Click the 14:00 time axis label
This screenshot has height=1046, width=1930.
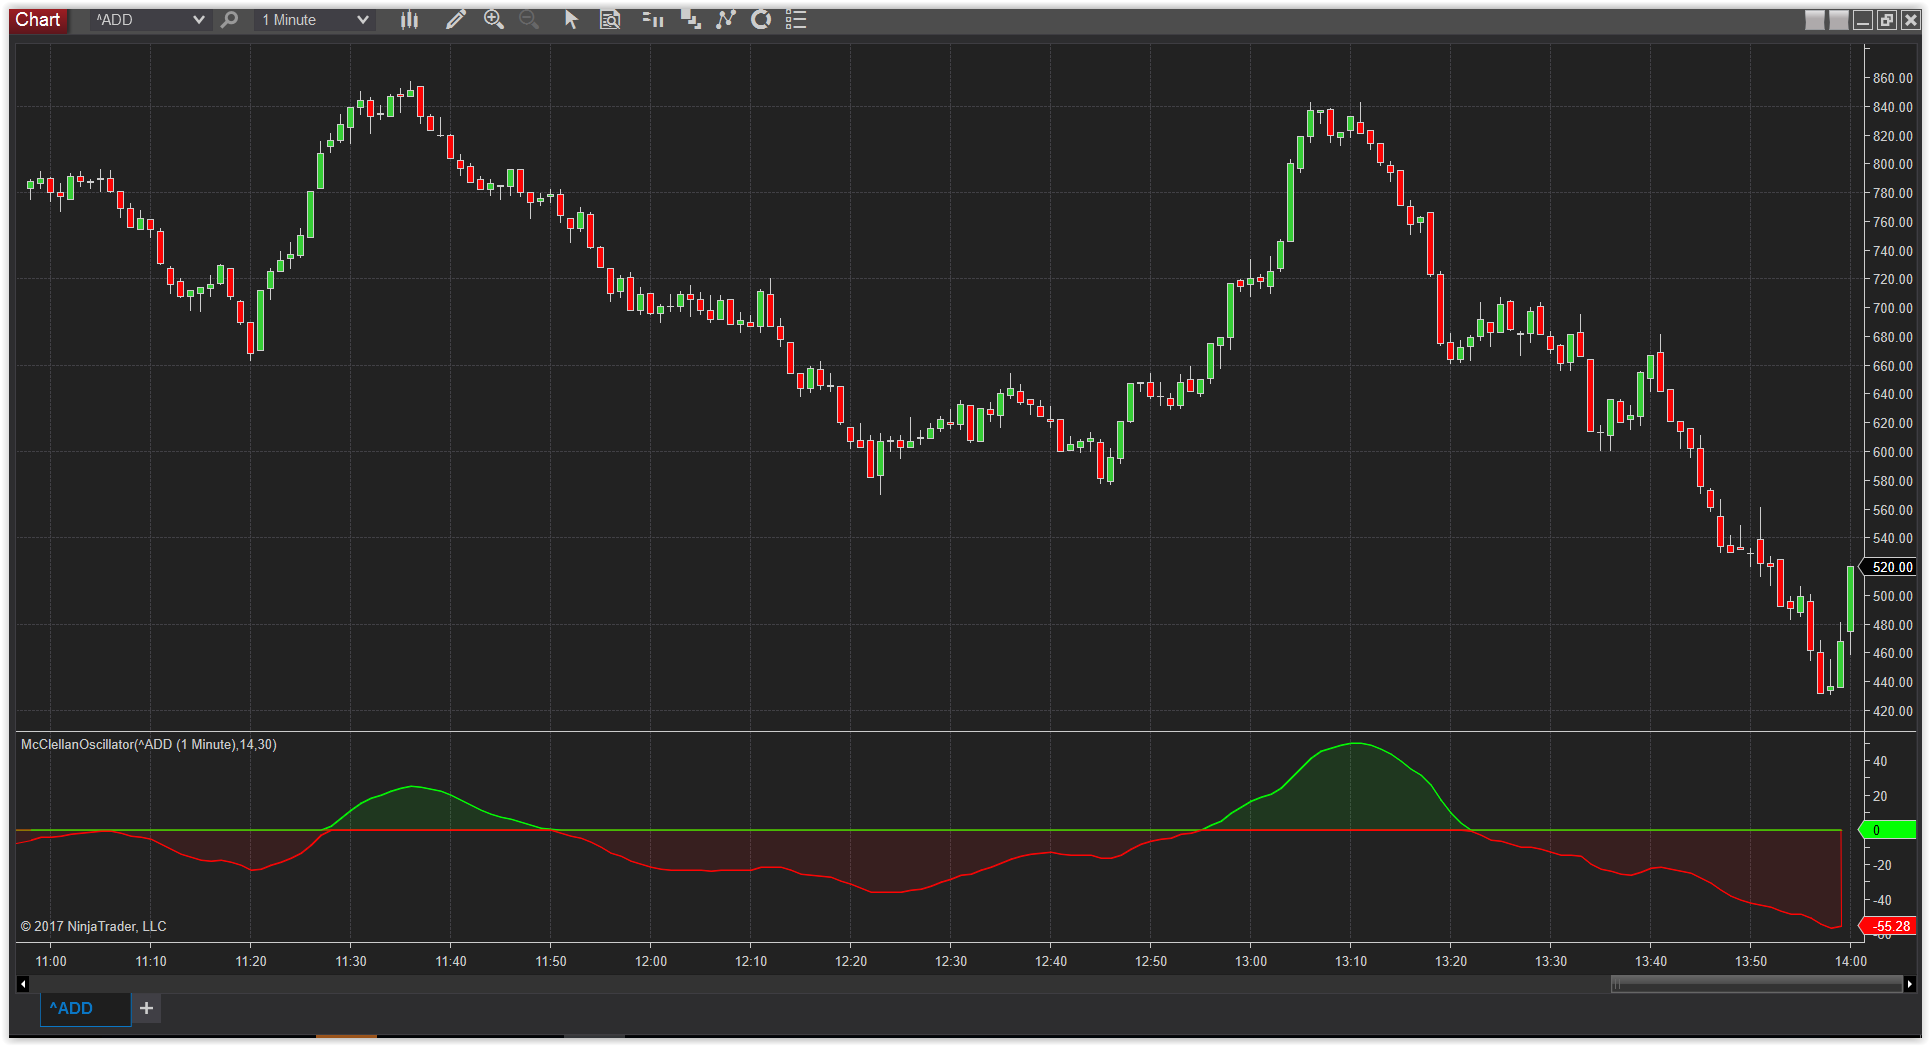[1851, 961]
